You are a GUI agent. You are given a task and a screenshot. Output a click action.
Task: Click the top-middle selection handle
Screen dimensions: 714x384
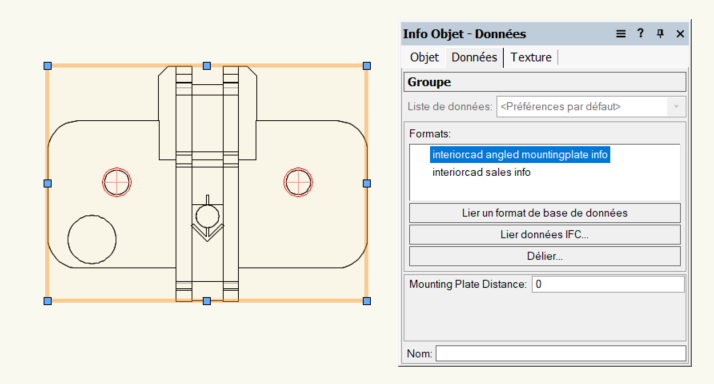click(x=207, y=66)
